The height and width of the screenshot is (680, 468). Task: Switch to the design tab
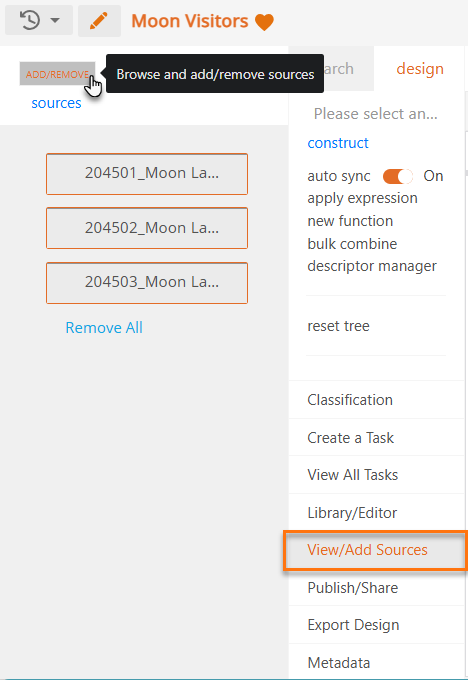point(420,69)
